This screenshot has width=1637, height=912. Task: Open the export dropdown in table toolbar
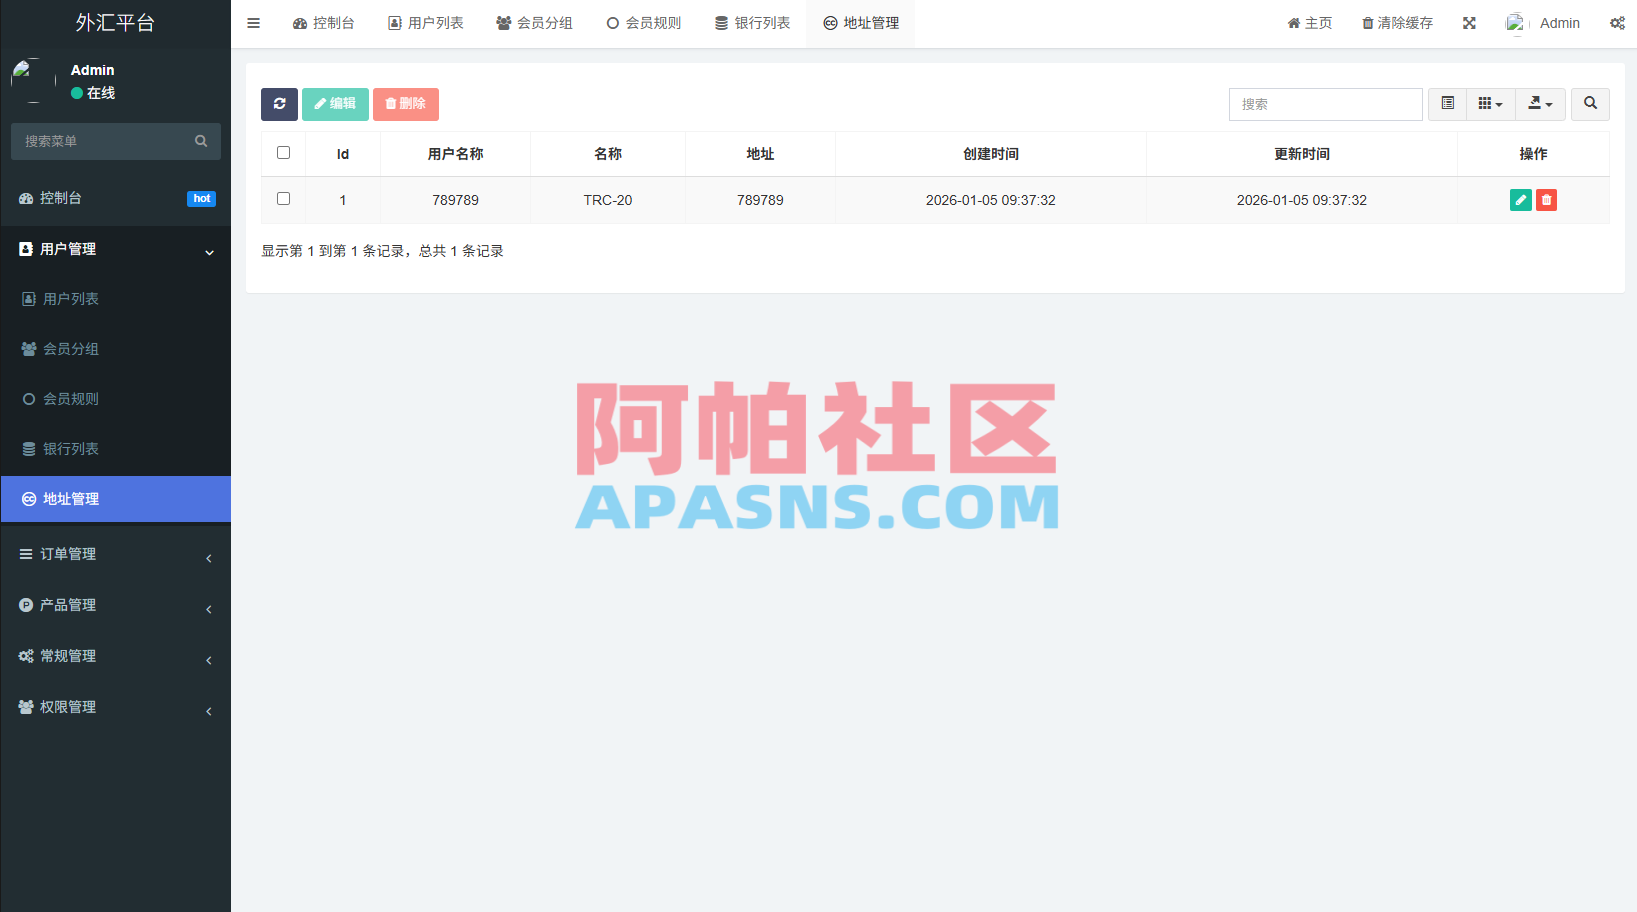pos(1540,104)
